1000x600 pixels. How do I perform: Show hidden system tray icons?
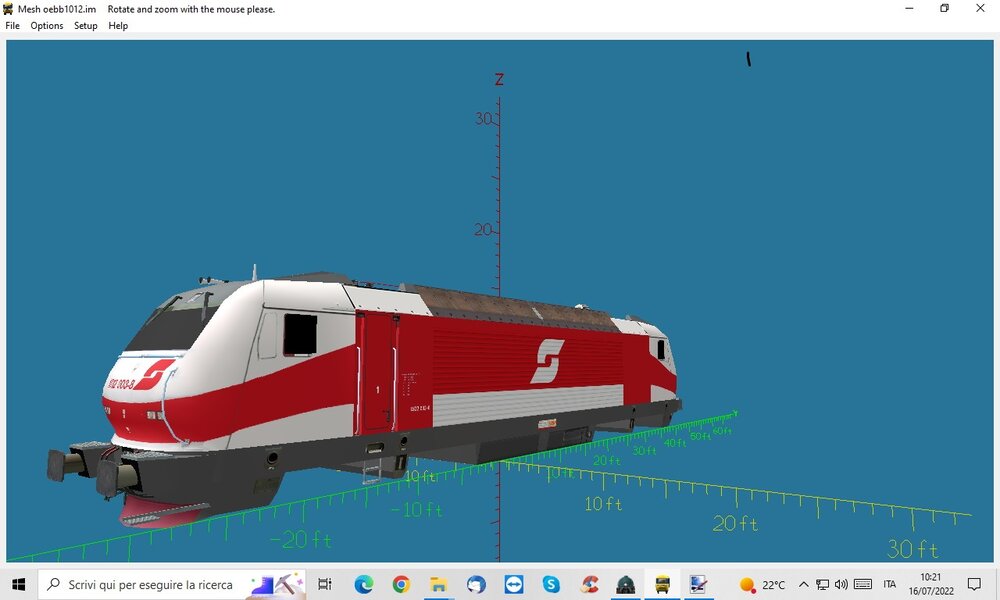point(804,584)
